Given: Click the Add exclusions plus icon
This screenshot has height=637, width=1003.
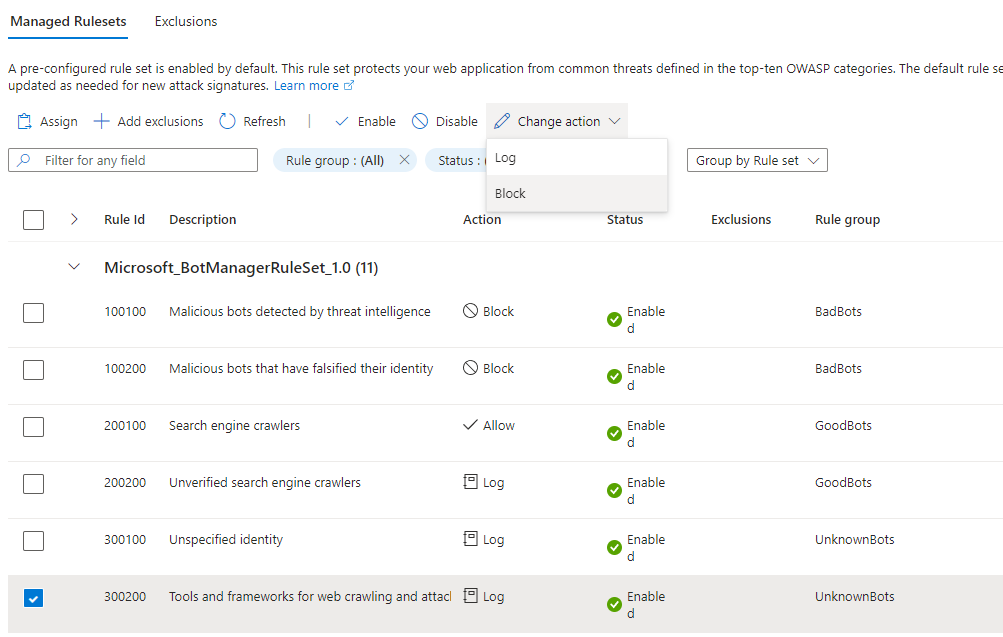Looking at the screenshot, I should 101,121.
